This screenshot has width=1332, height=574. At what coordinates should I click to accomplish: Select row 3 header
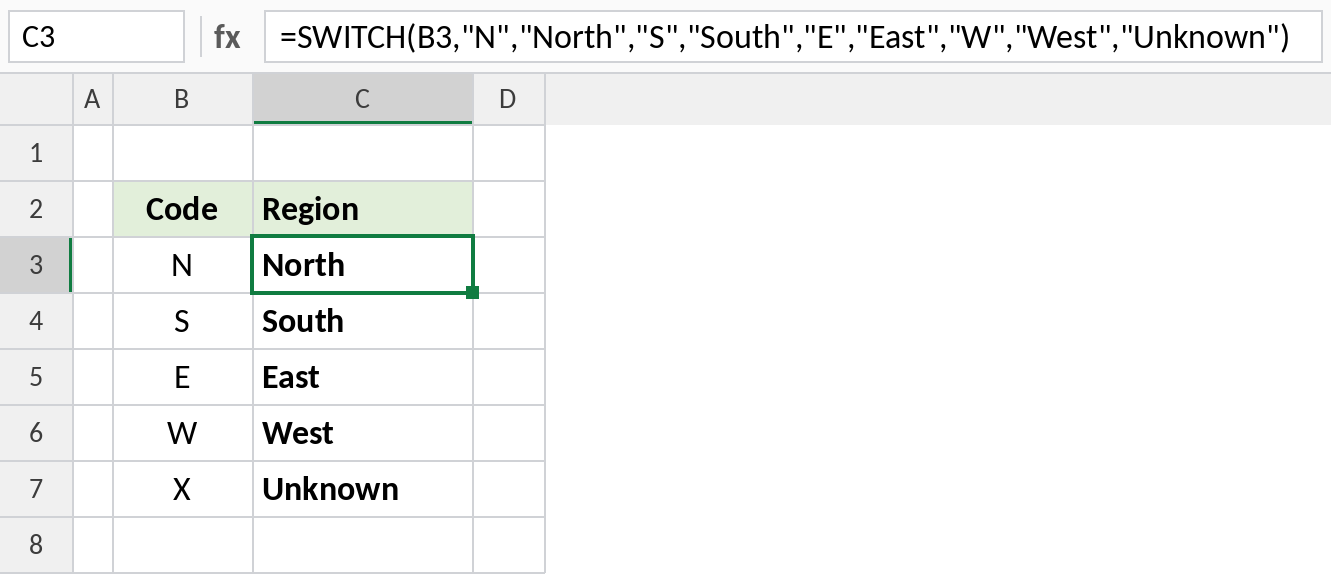(37, 265)
